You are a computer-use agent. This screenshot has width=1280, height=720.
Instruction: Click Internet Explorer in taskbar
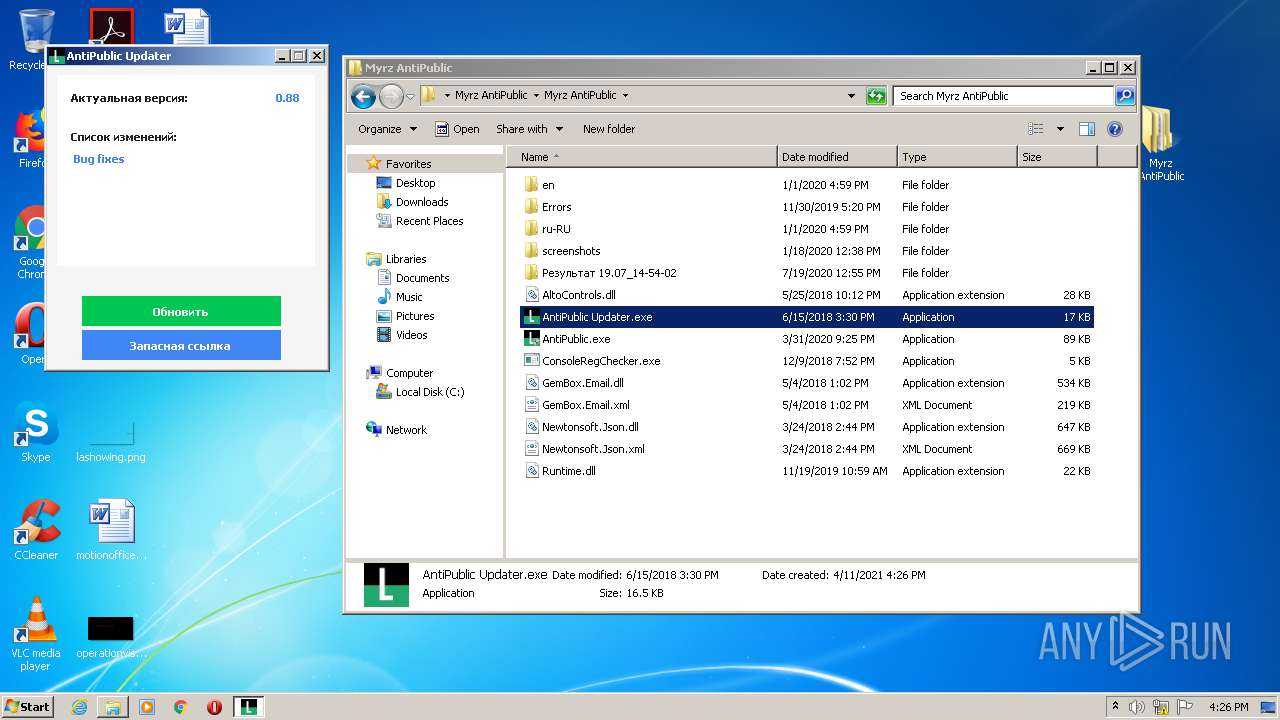(x=79, y=707)
